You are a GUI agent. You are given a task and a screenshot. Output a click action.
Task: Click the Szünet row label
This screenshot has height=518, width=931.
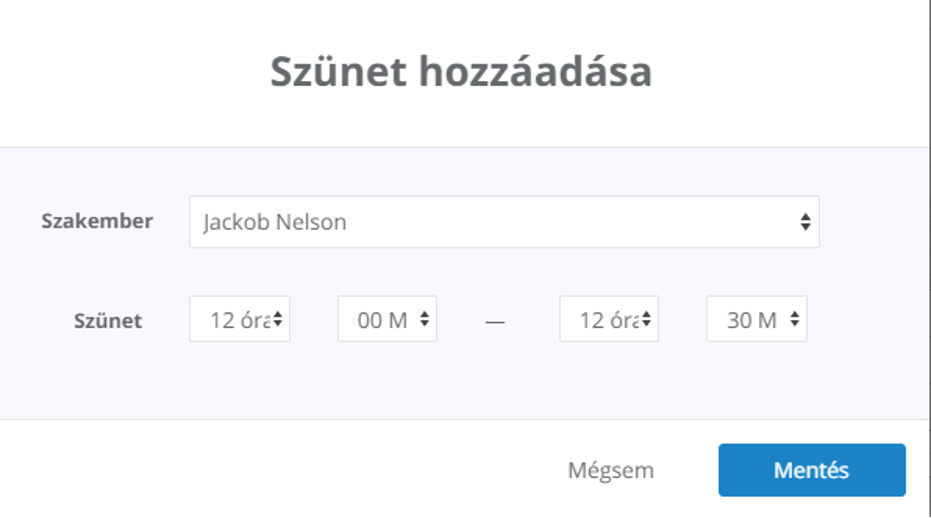point(107,321)
